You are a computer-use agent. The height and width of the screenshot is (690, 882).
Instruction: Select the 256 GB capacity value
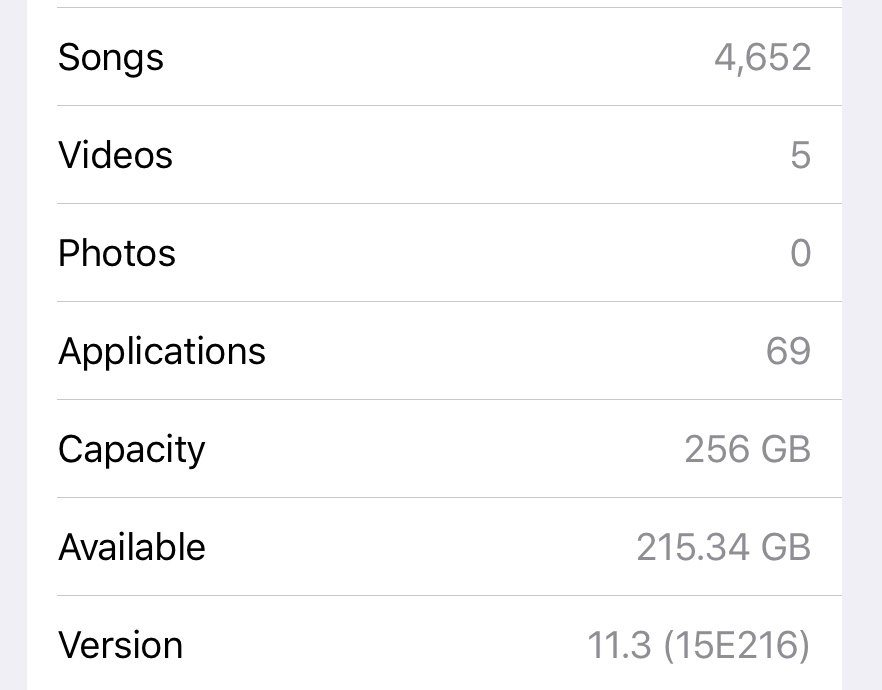click(x=748, y=449)
